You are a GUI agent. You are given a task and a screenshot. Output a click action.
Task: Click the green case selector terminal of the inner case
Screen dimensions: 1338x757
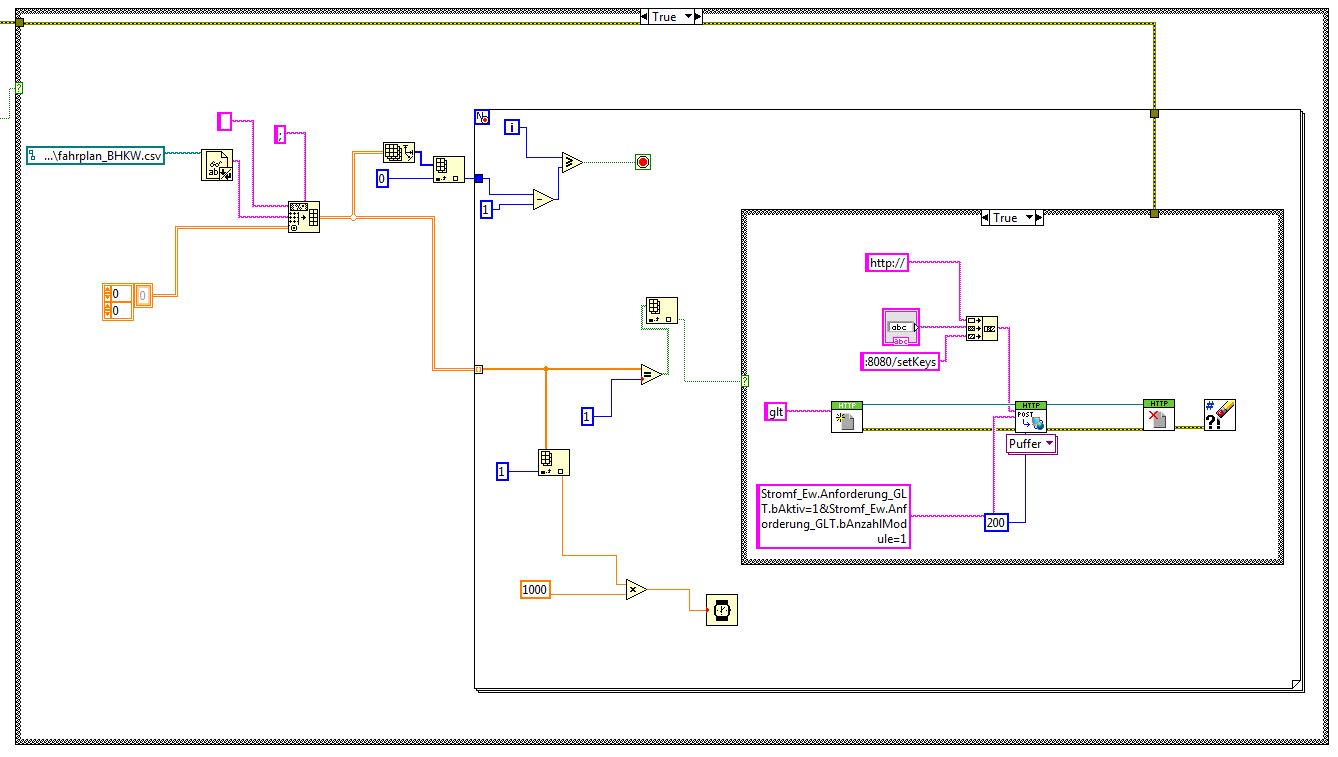click(745, 381)
